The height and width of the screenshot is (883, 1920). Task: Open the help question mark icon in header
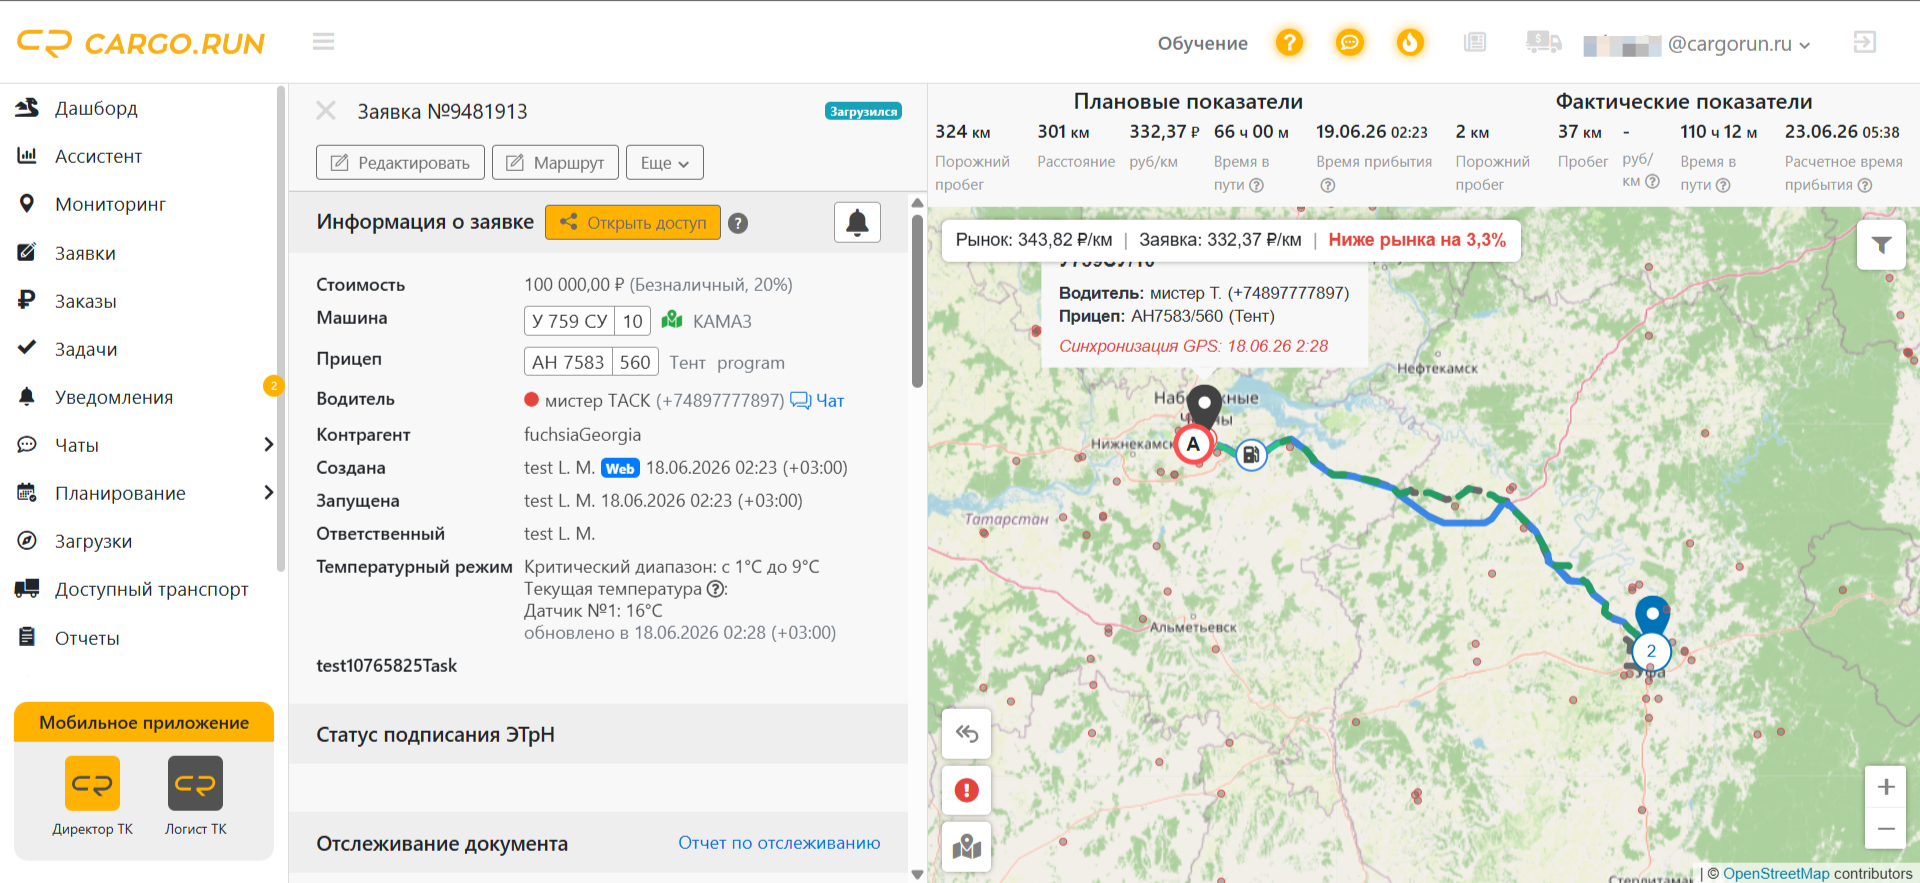(1289, 43)
